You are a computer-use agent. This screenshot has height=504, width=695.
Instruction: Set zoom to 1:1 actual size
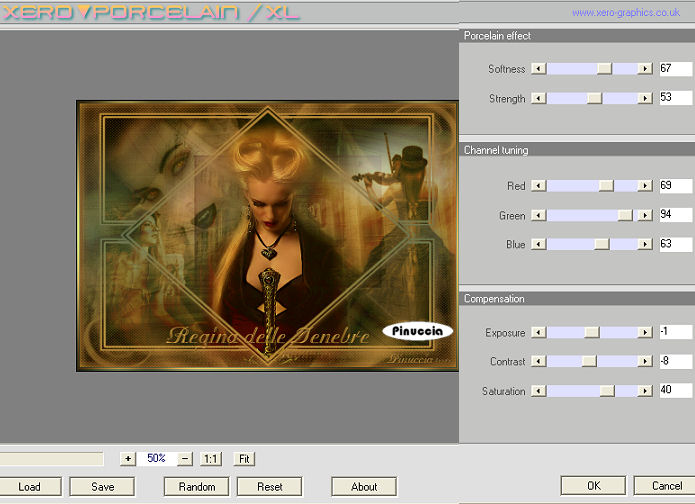tap(211, 459)
